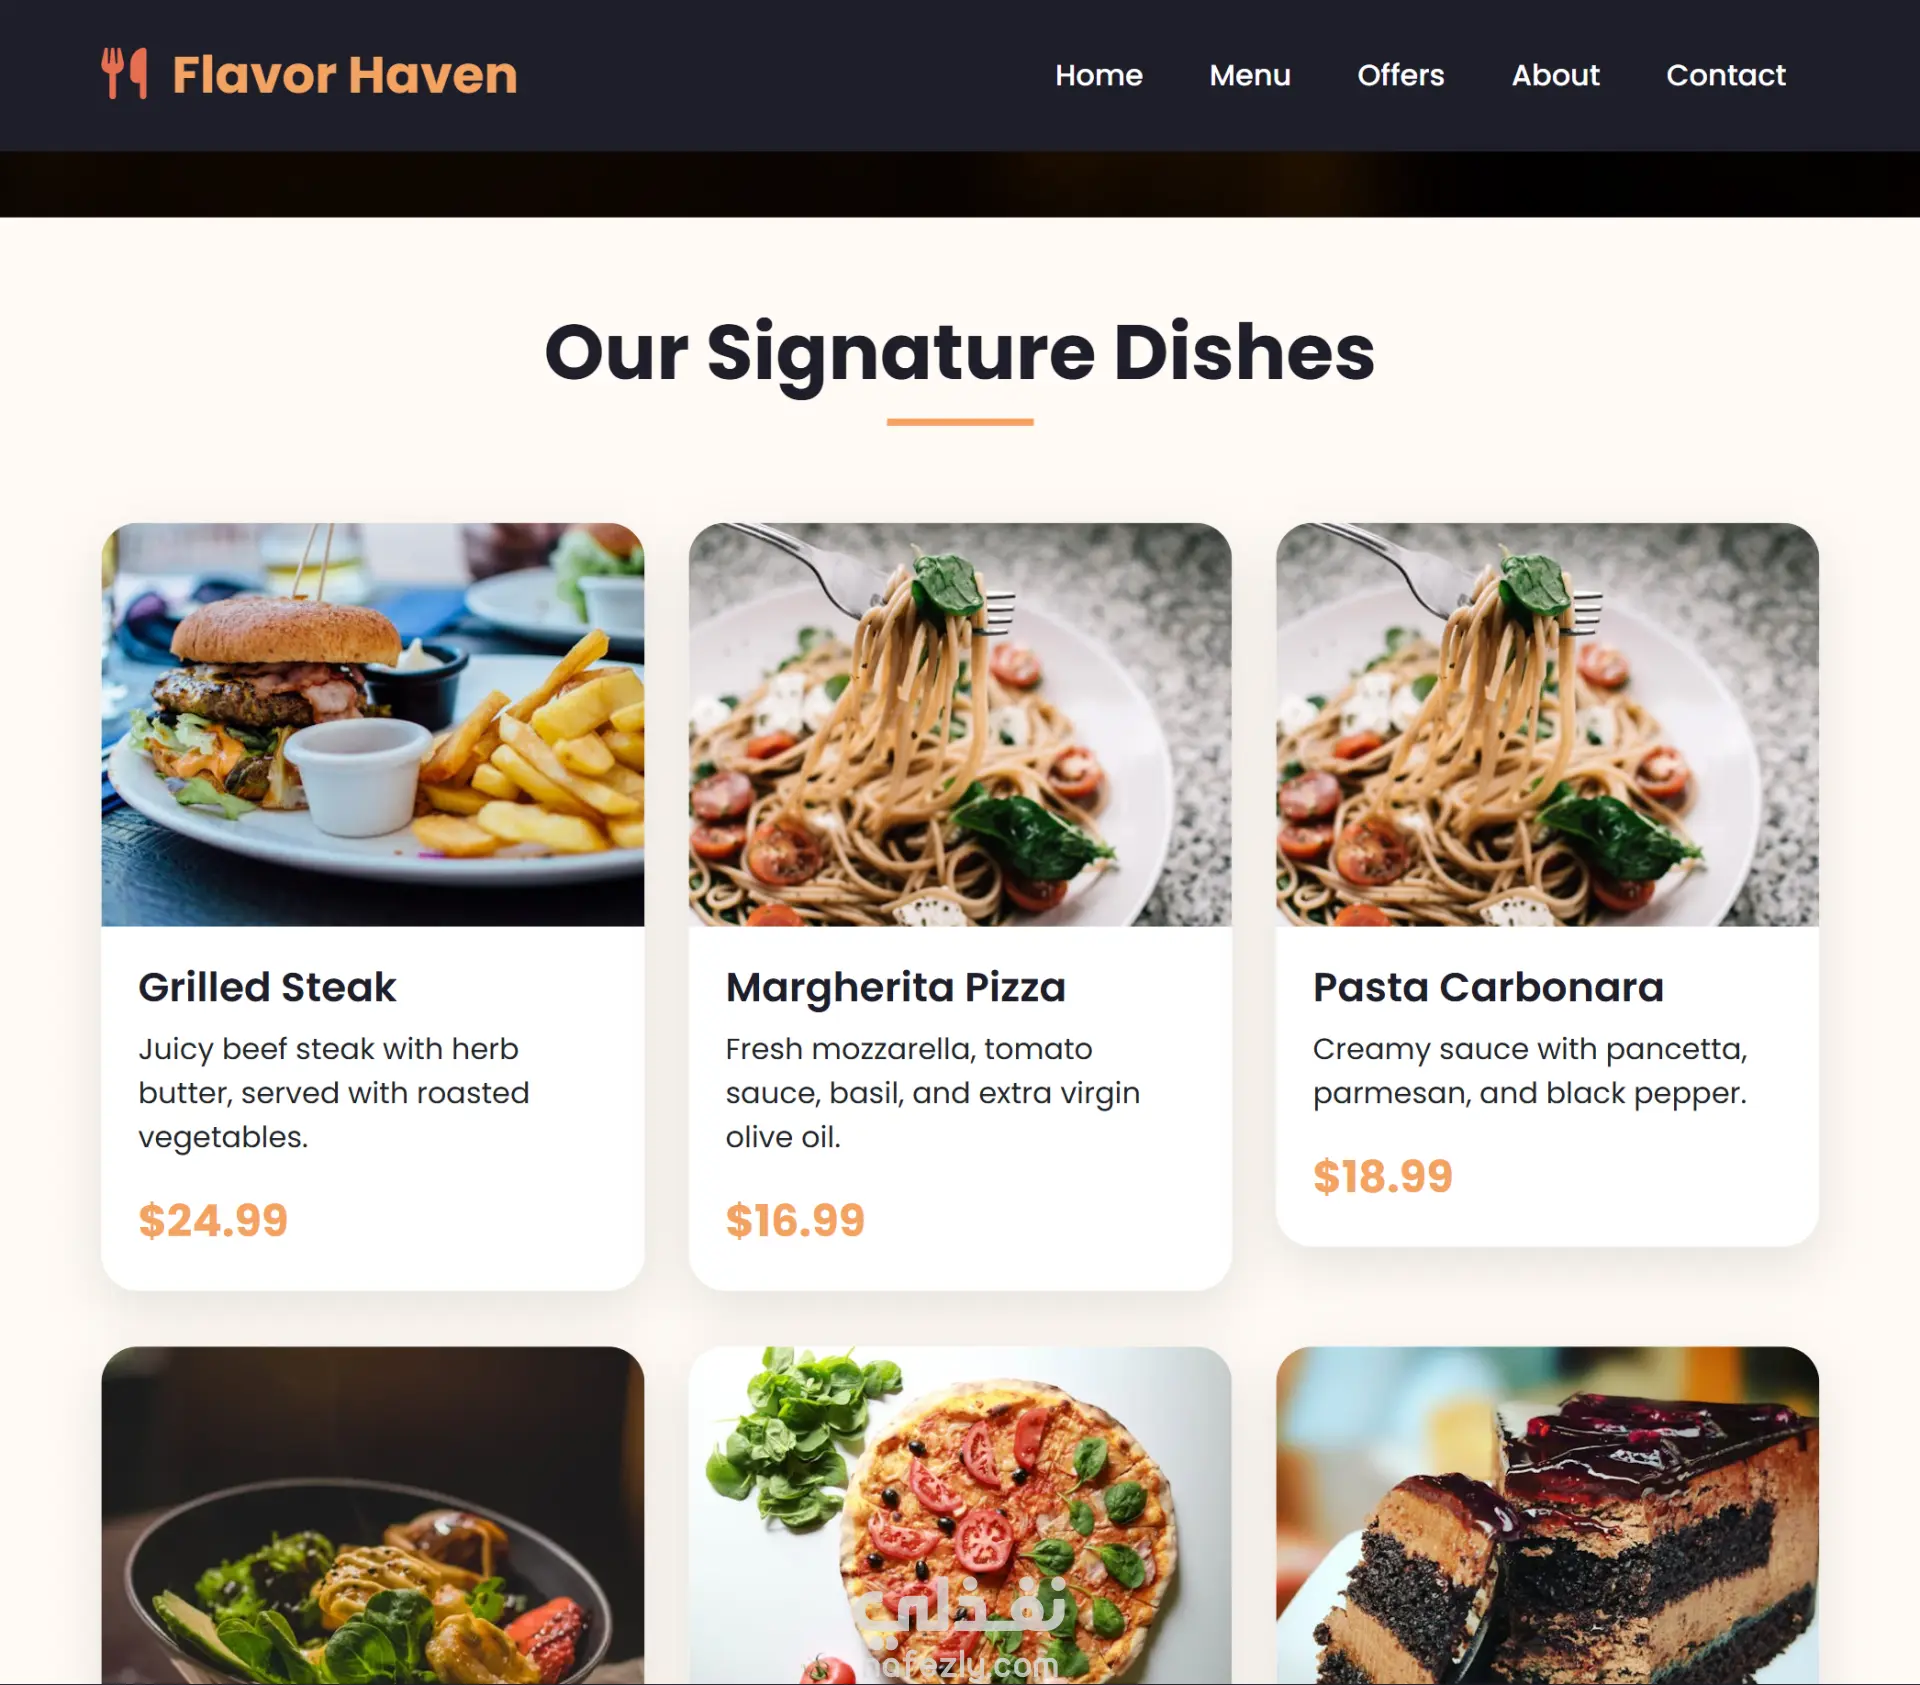Click the $18.99 price label
The width and height of the screenshot is (1920, 1685).
(1382, 1176)
